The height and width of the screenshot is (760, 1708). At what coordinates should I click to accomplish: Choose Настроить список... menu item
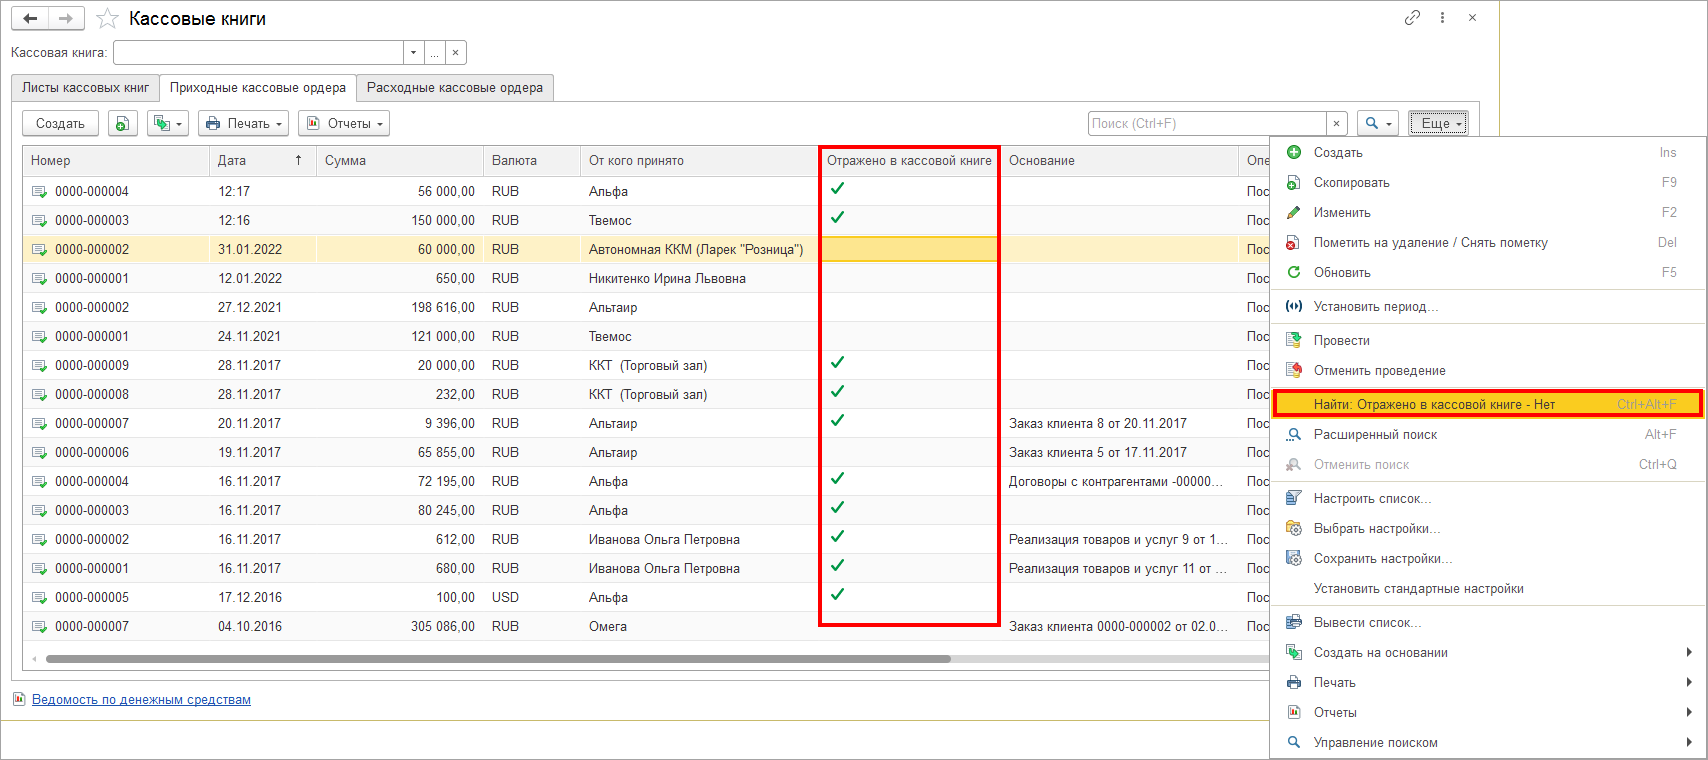(x=1488, y=498)
